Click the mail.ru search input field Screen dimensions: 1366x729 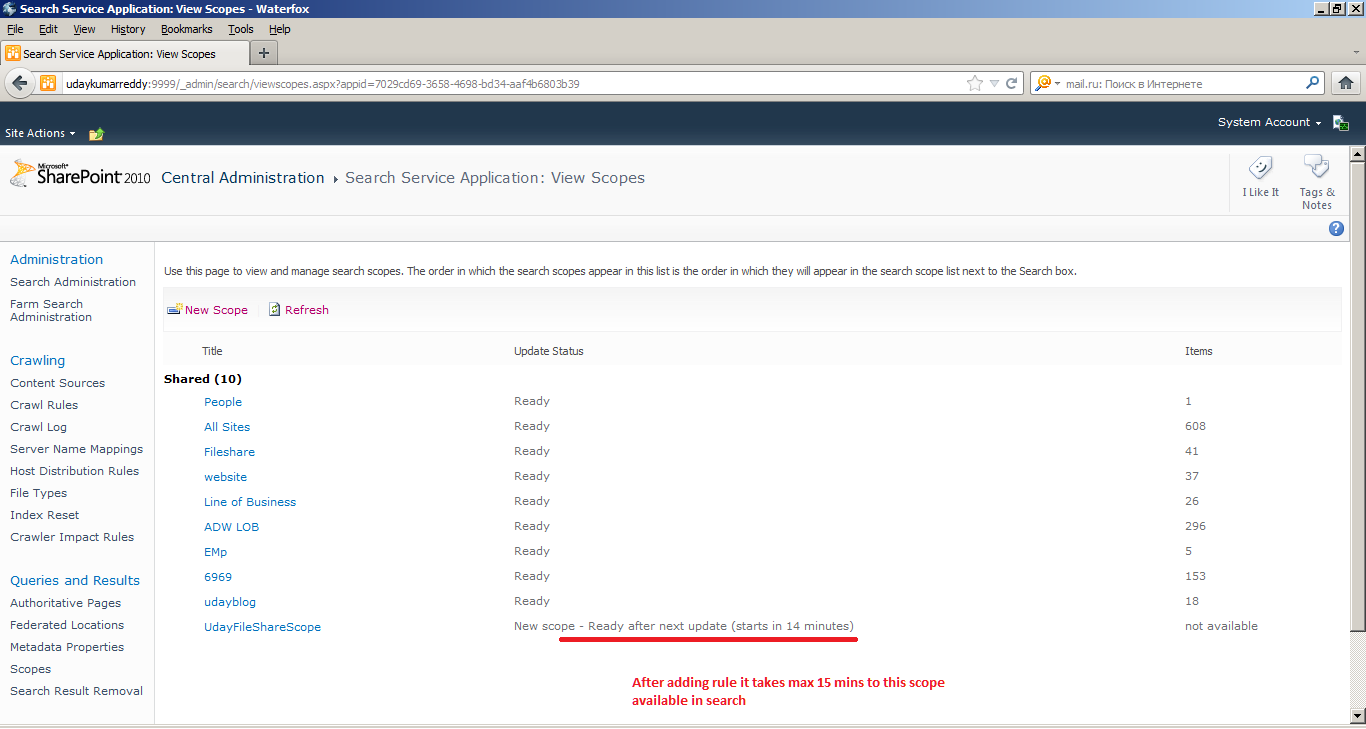click(x=1183, y=84)
